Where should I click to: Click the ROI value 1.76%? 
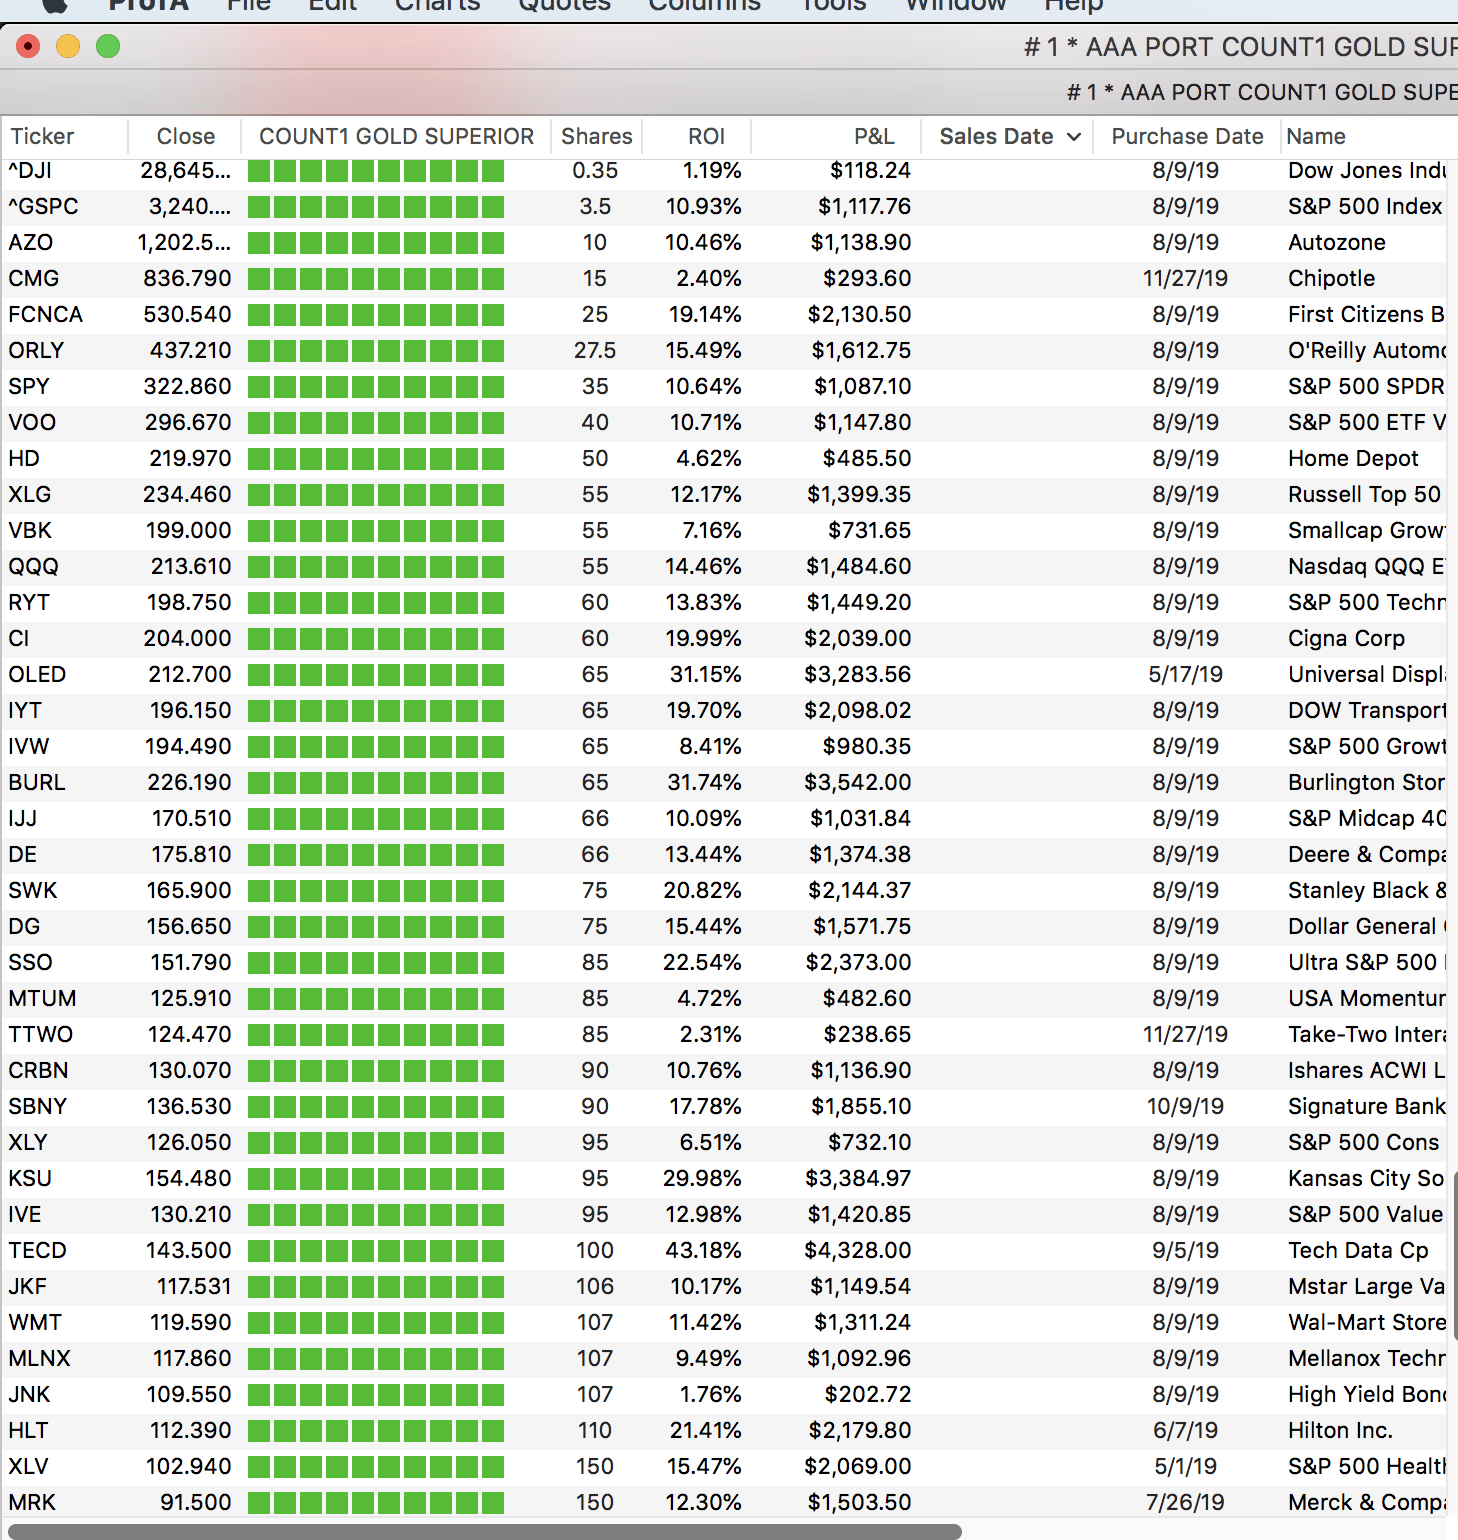(x=710, y=1394)
